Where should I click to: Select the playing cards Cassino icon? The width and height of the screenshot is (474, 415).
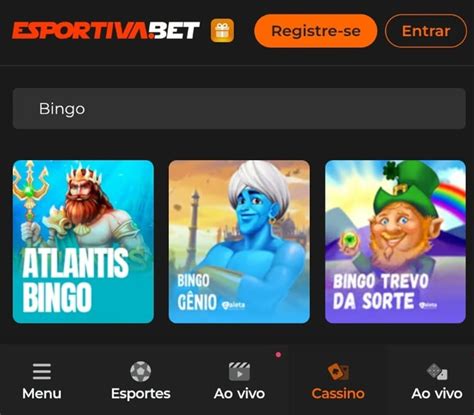pos(338,371)
